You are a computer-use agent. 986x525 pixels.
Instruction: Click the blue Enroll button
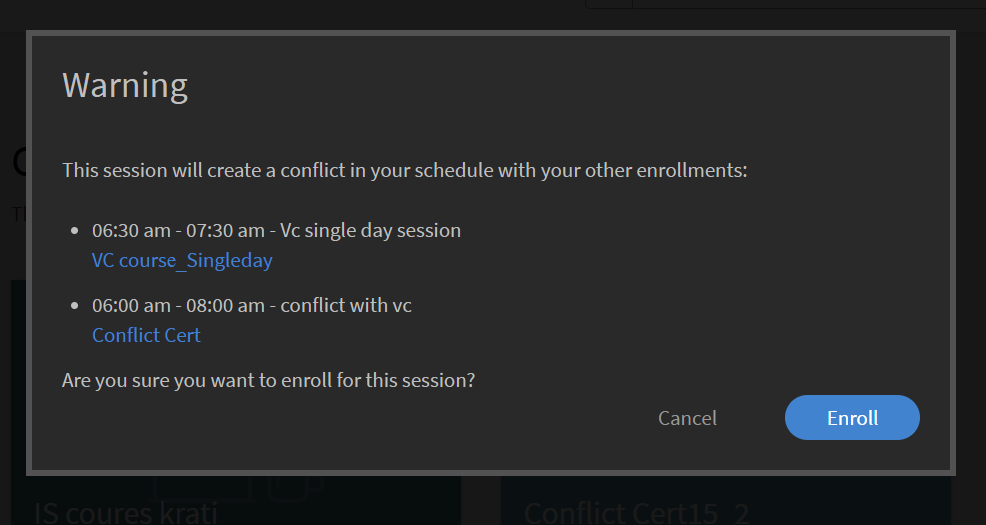click(852, 418)
